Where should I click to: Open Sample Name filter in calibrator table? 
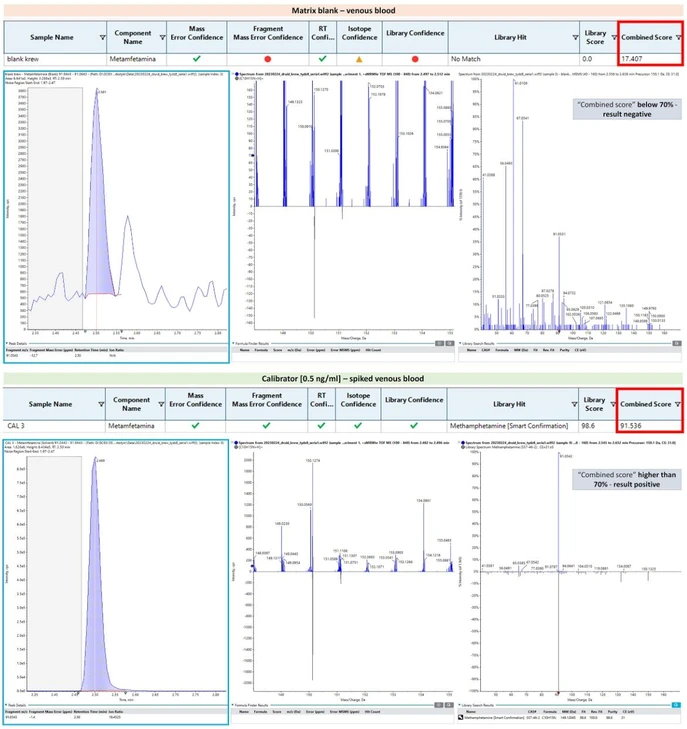tap(101, 404)
